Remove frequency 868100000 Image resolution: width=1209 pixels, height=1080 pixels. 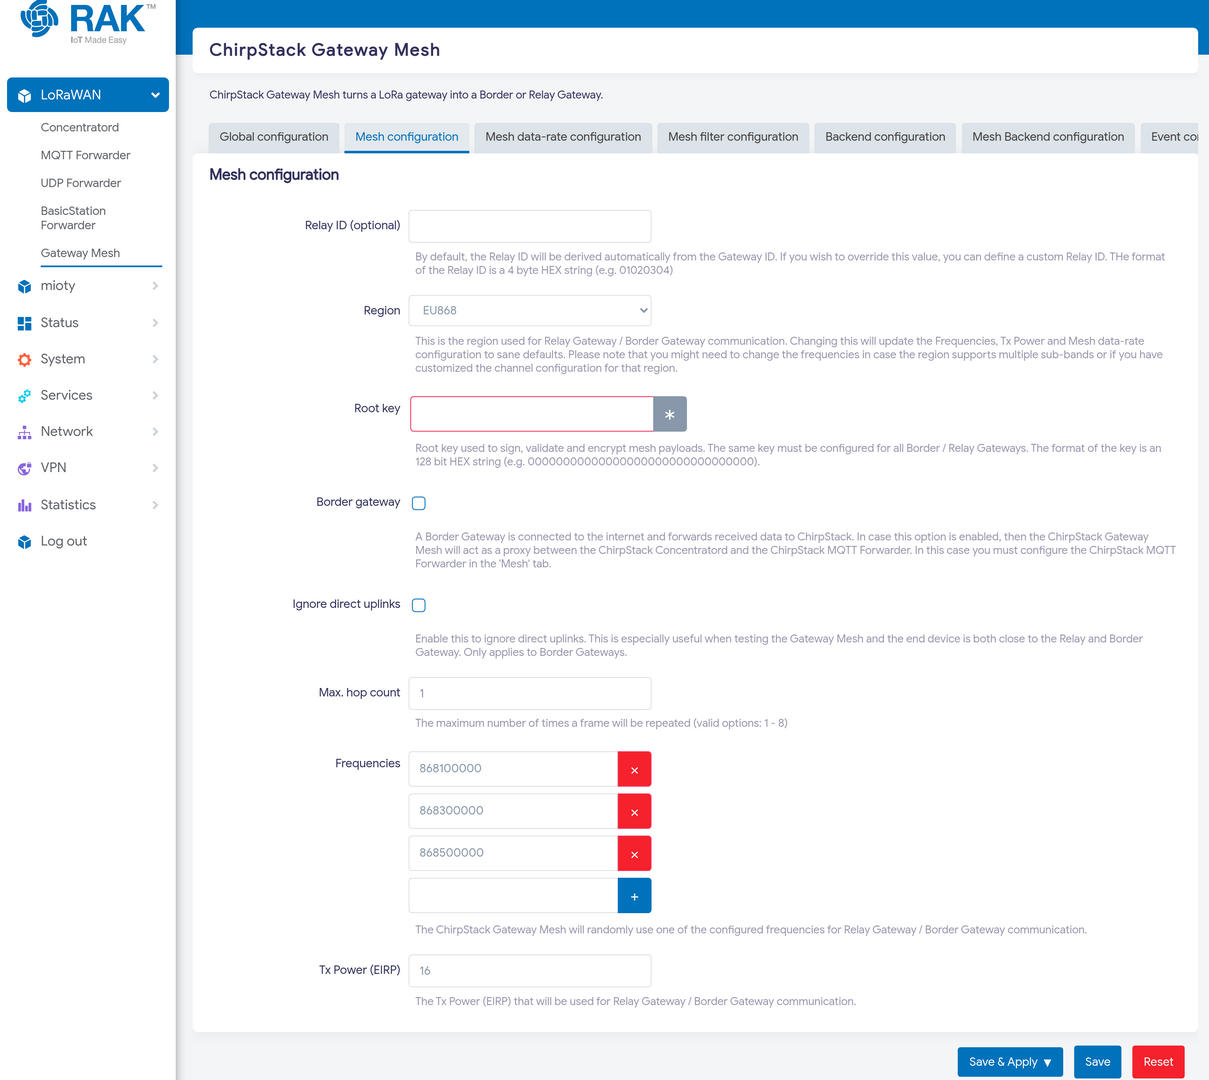[634, 769]
